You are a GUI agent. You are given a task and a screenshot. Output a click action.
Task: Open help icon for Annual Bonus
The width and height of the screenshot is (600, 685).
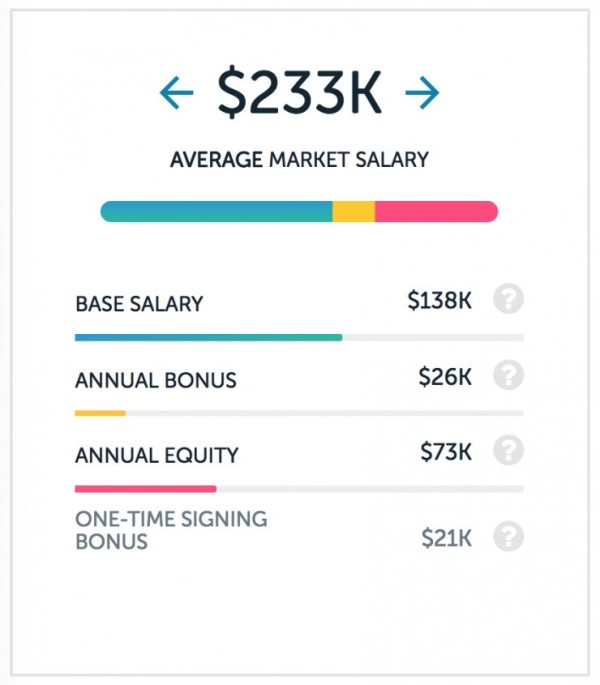coord(509,375)
